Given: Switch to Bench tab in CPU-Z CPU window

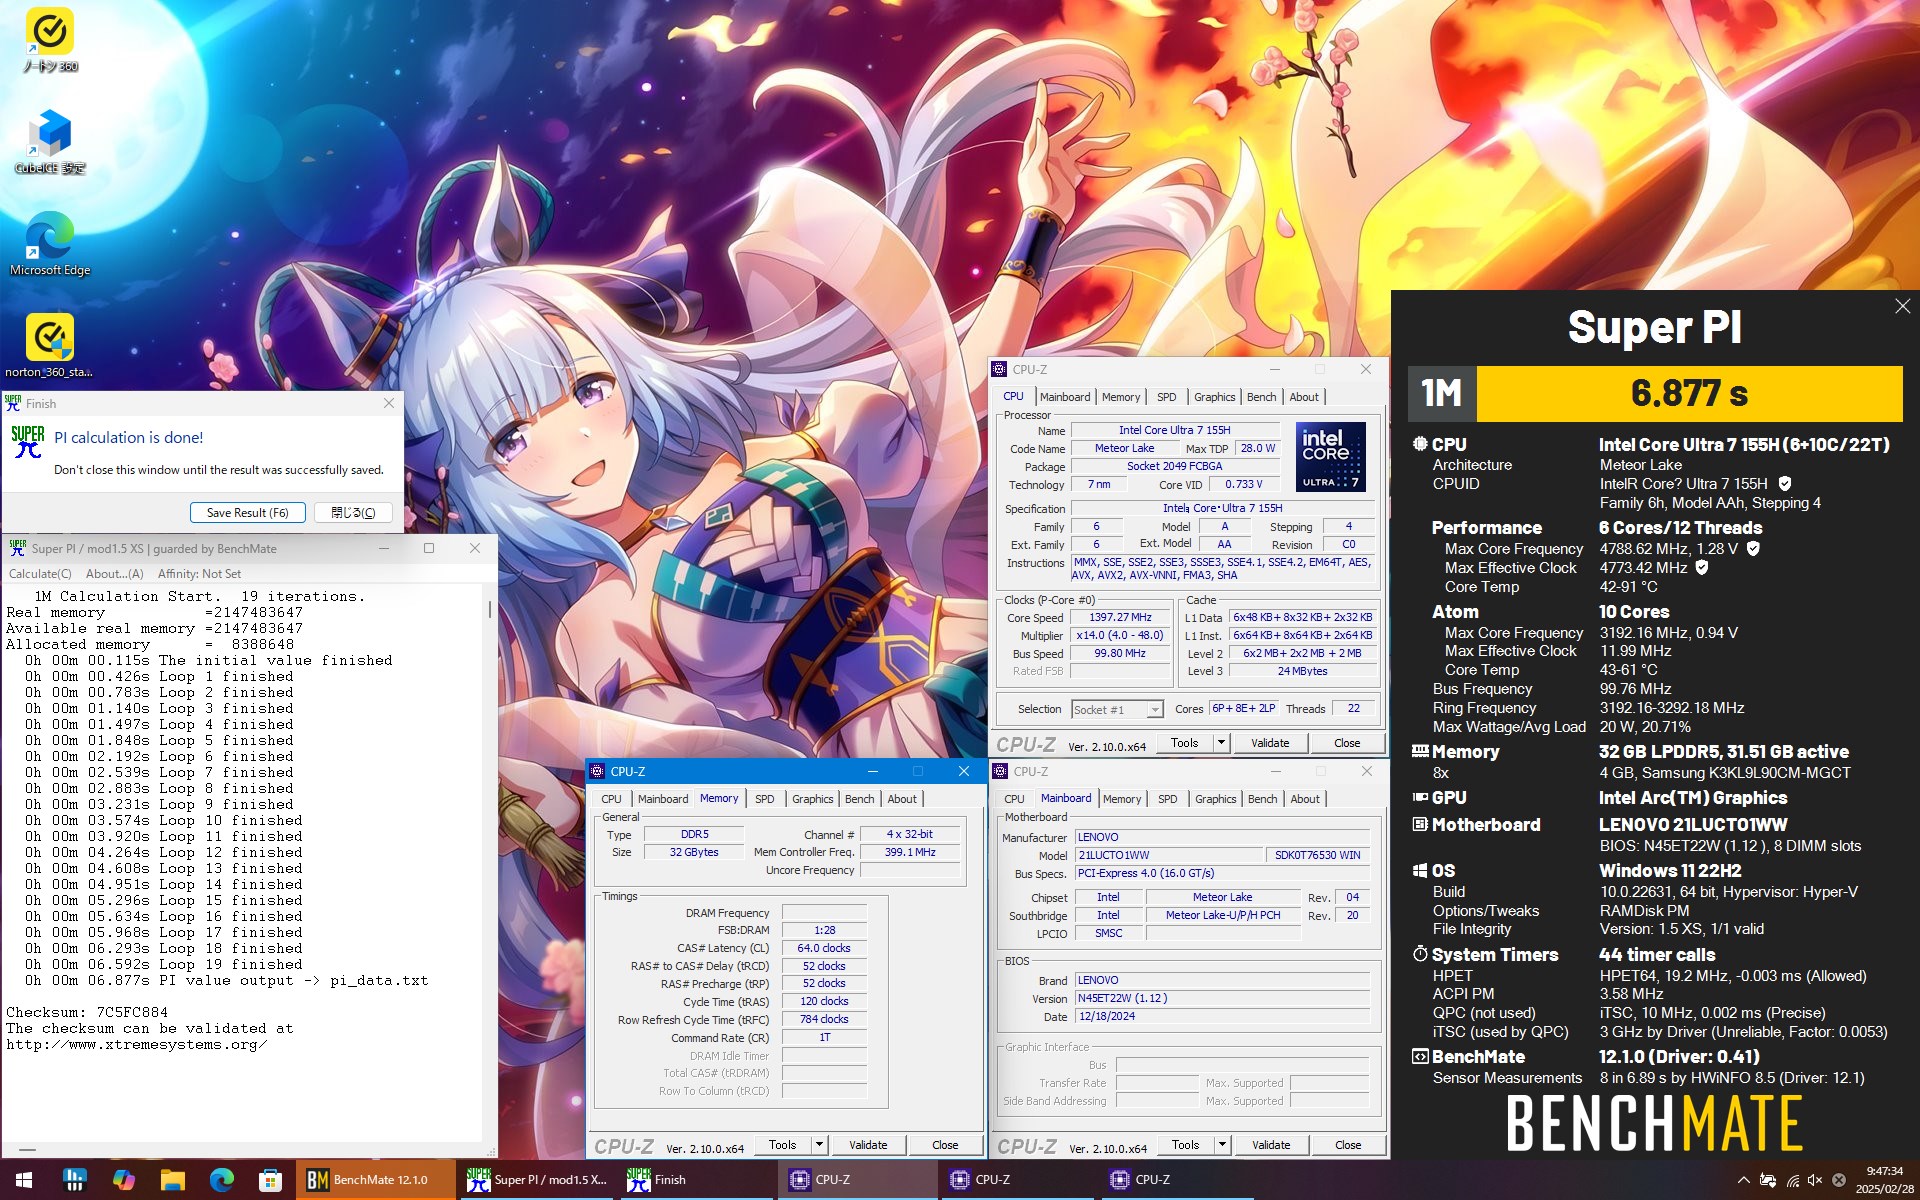Looking at the screenshot, I should [1262, 397].
